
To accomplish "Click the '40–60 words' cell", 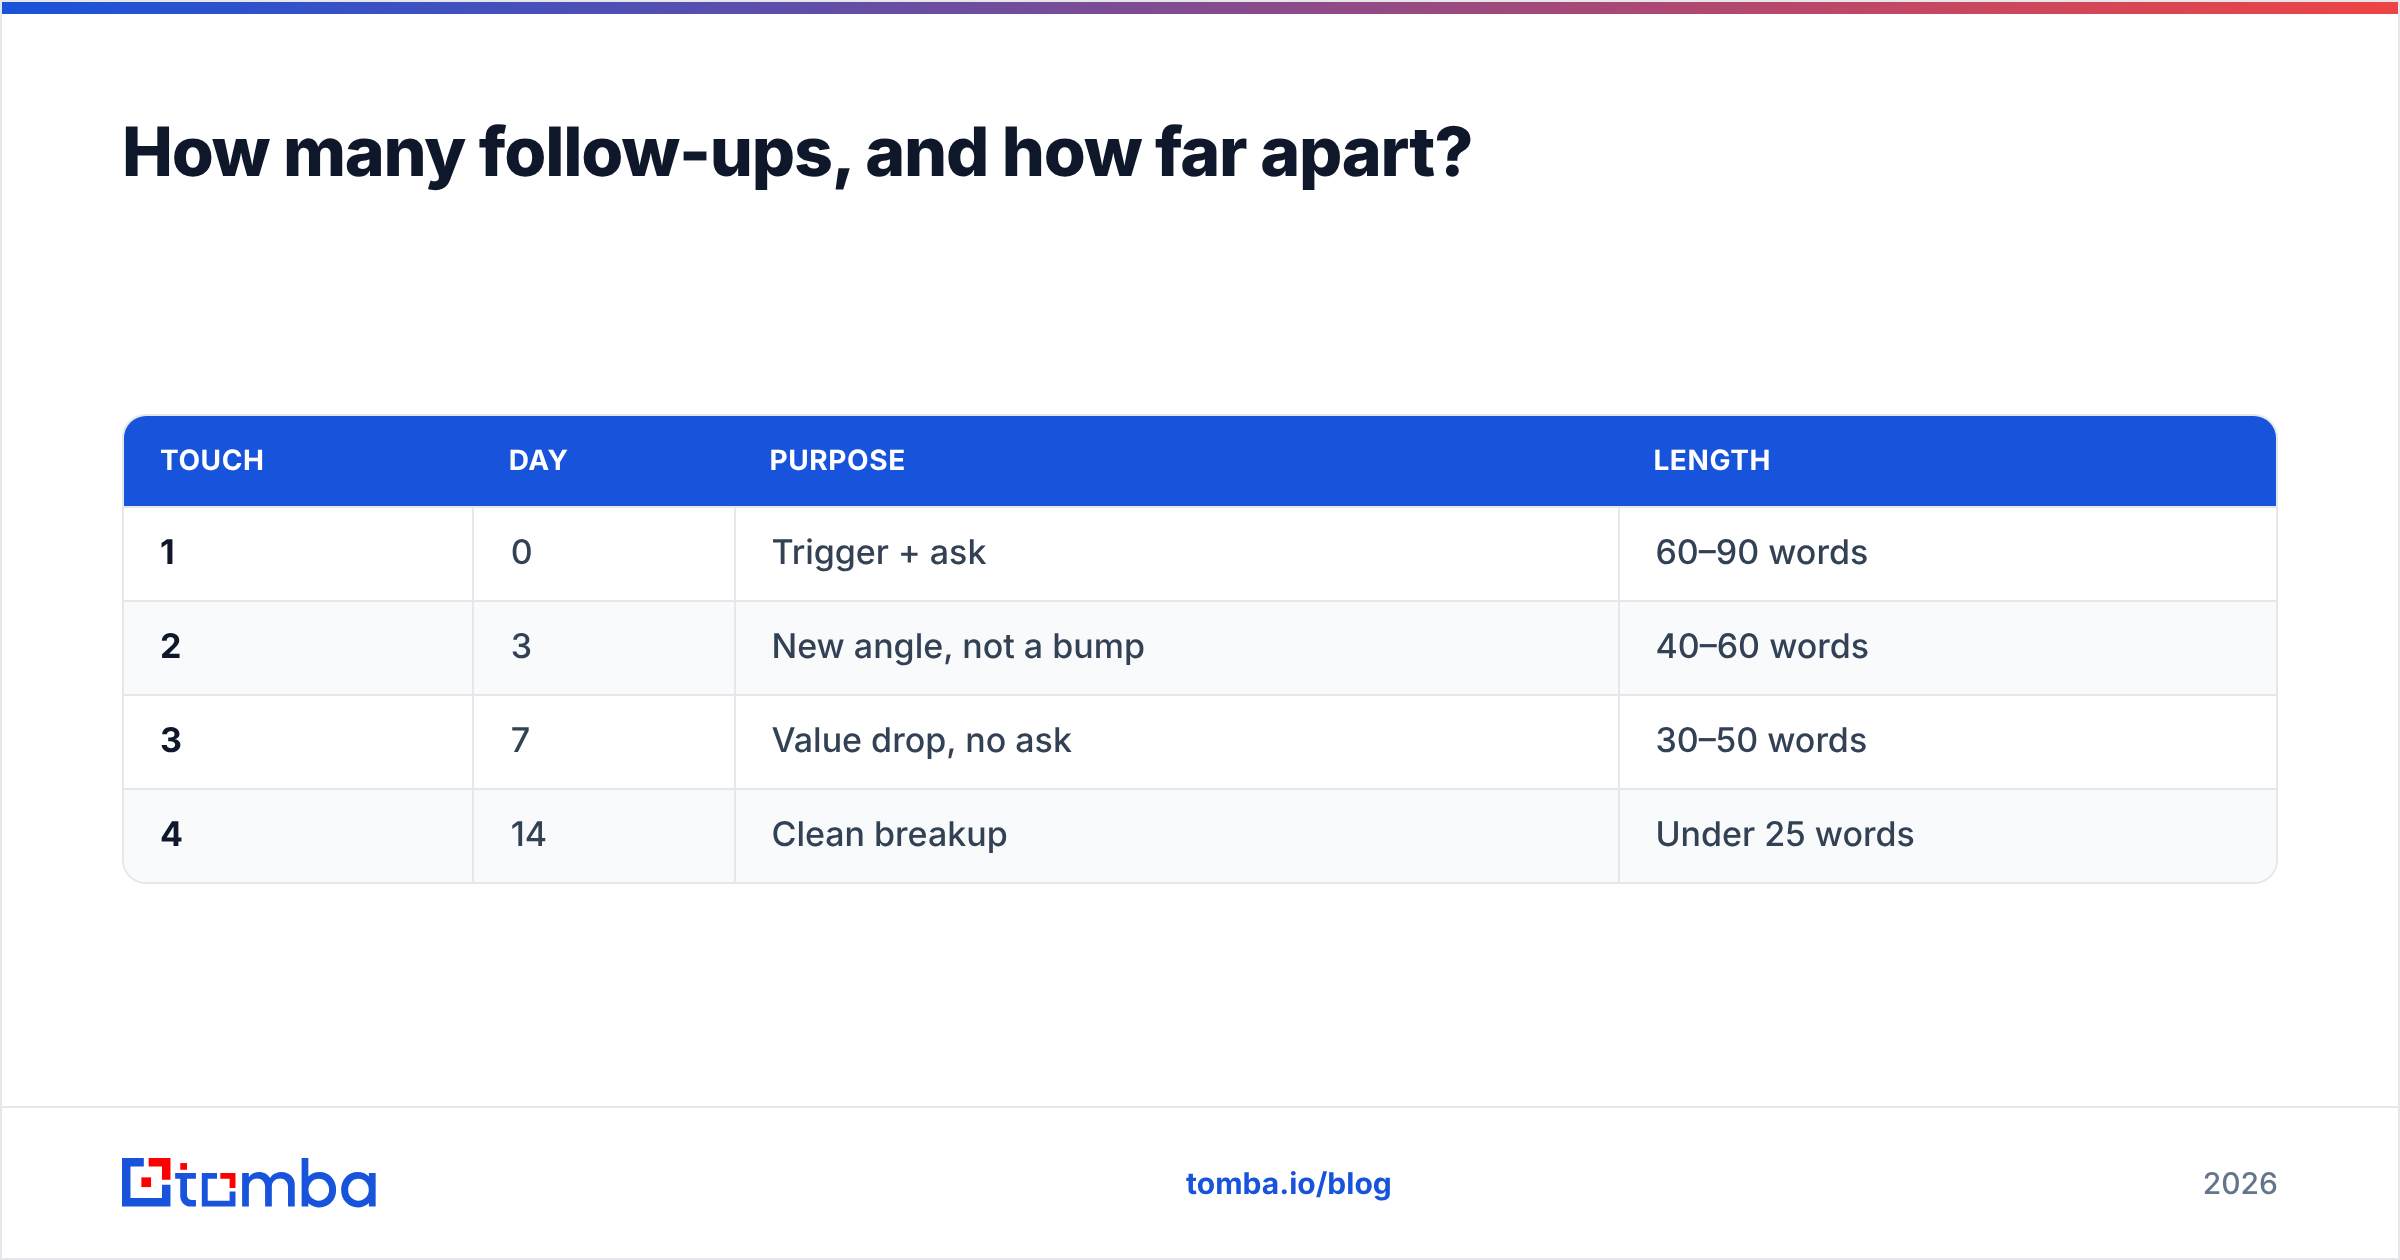I will click(x=1948, y=647).
